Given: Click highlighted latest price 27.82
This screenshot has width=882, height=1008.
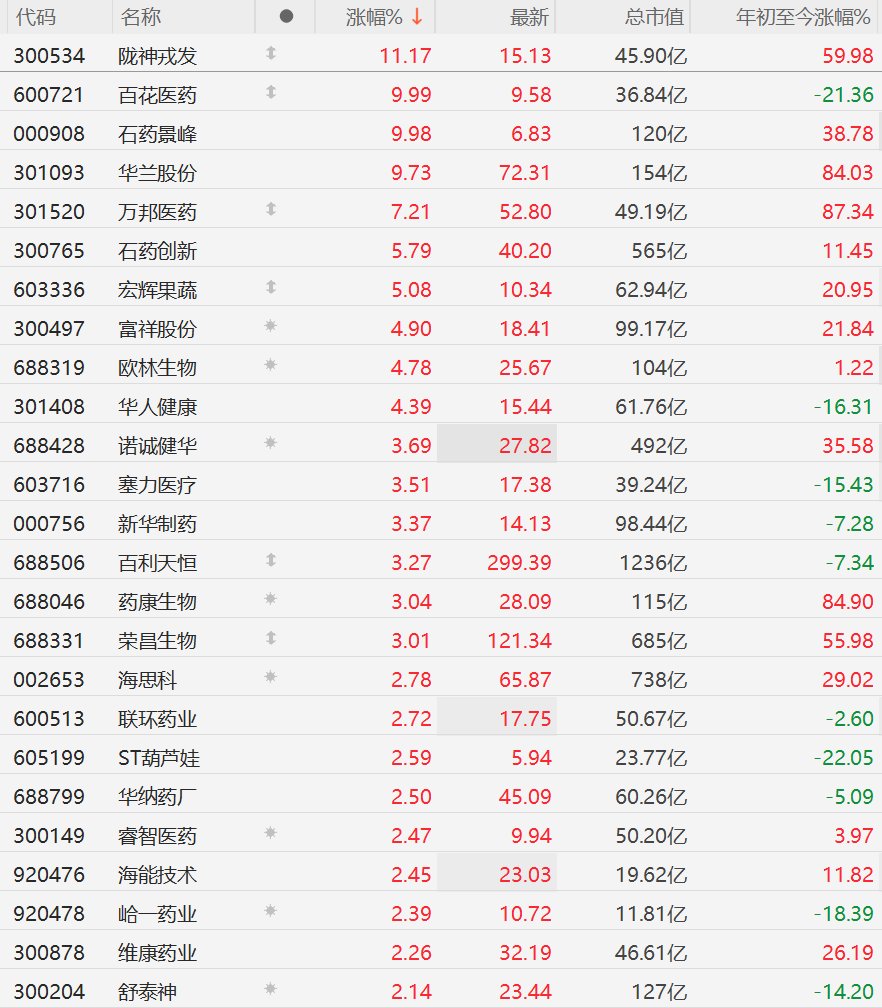Looking at the screenshot, I should pyautogui.click(x=525, y=446).
